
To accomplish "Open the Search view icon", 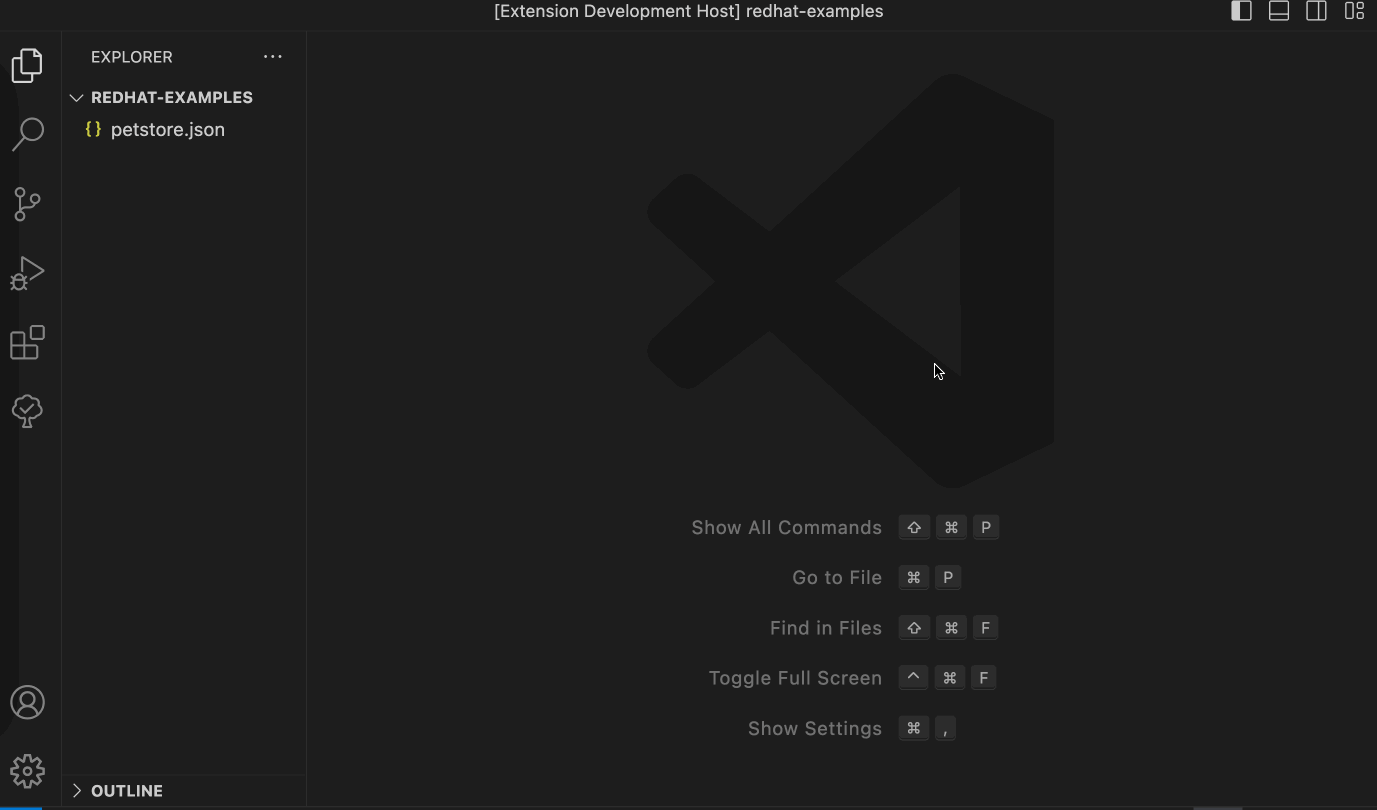I will 27,134.
